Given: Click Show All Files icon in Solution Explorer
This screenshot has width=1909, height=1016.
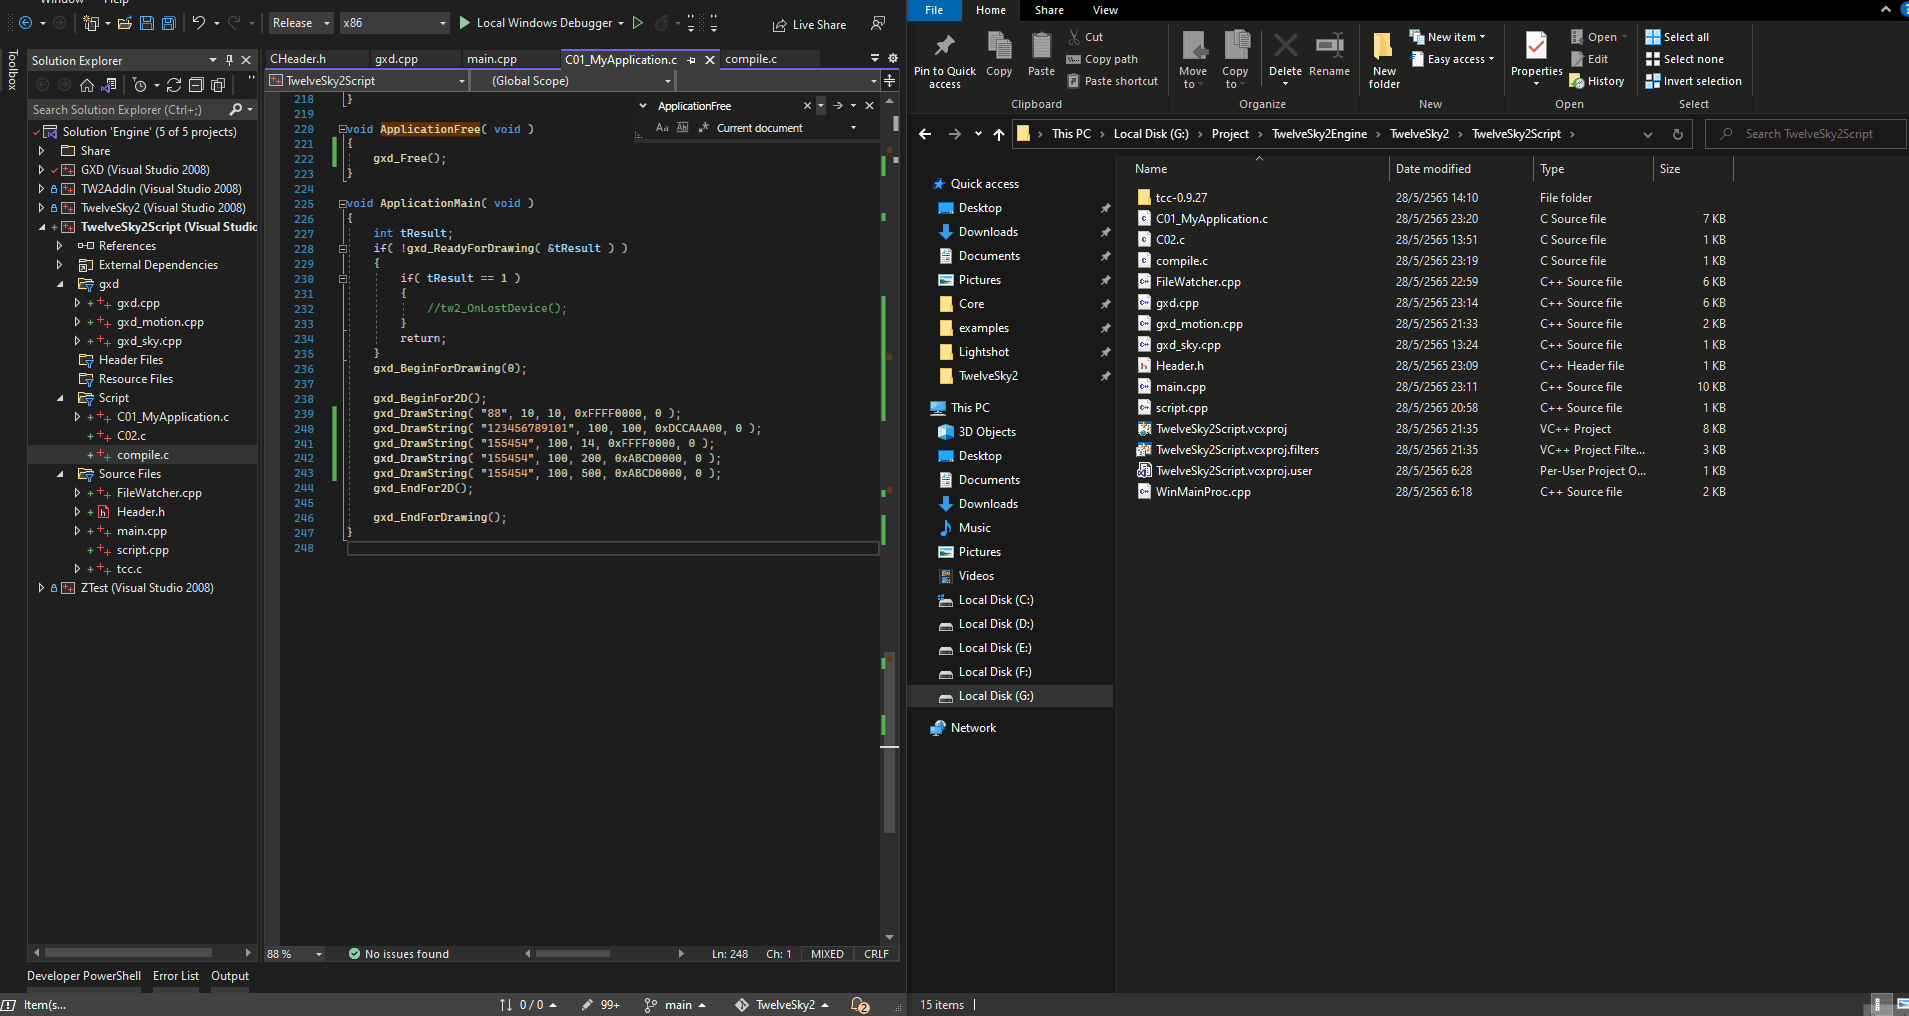Looking at the screenshot, I should [218, 85].
